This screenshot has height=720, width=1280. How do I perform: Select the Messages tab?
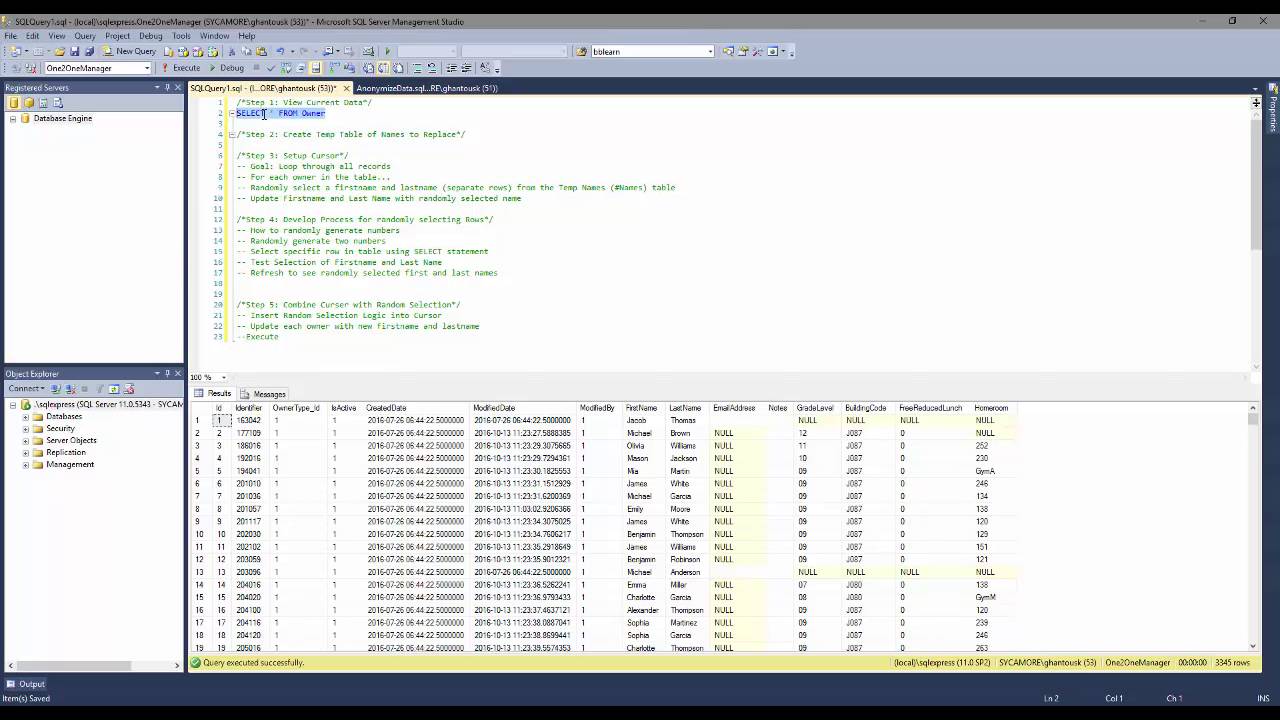point(264,394)
